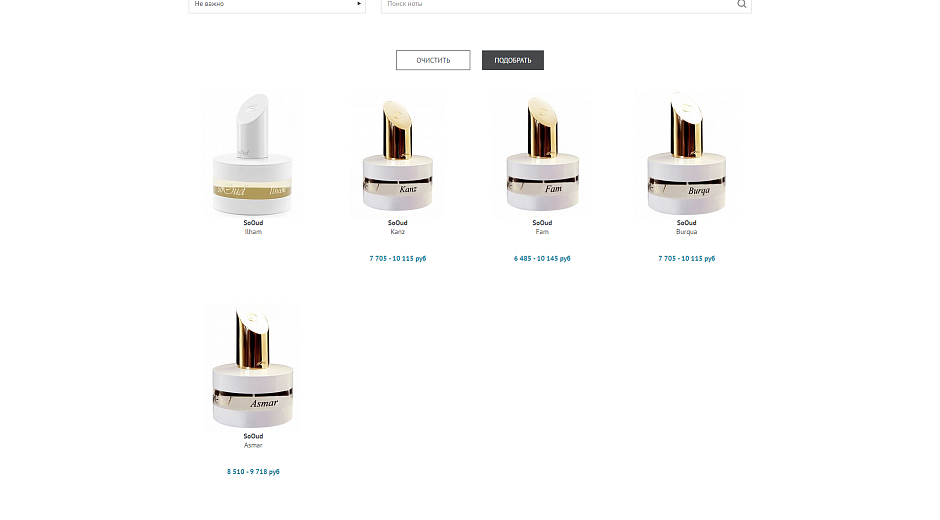Open the Kanz perfume bottle image
940x520 pixels.
tap(397, 154)
